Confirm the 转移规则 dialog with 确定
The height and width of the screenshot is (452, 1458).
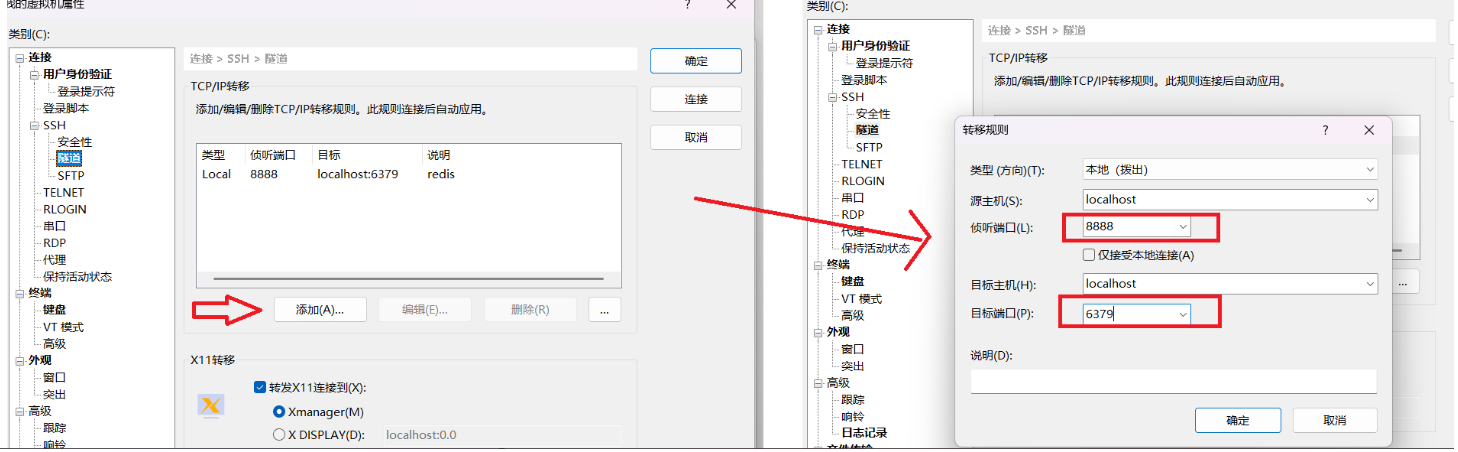tap(1238, 420)
